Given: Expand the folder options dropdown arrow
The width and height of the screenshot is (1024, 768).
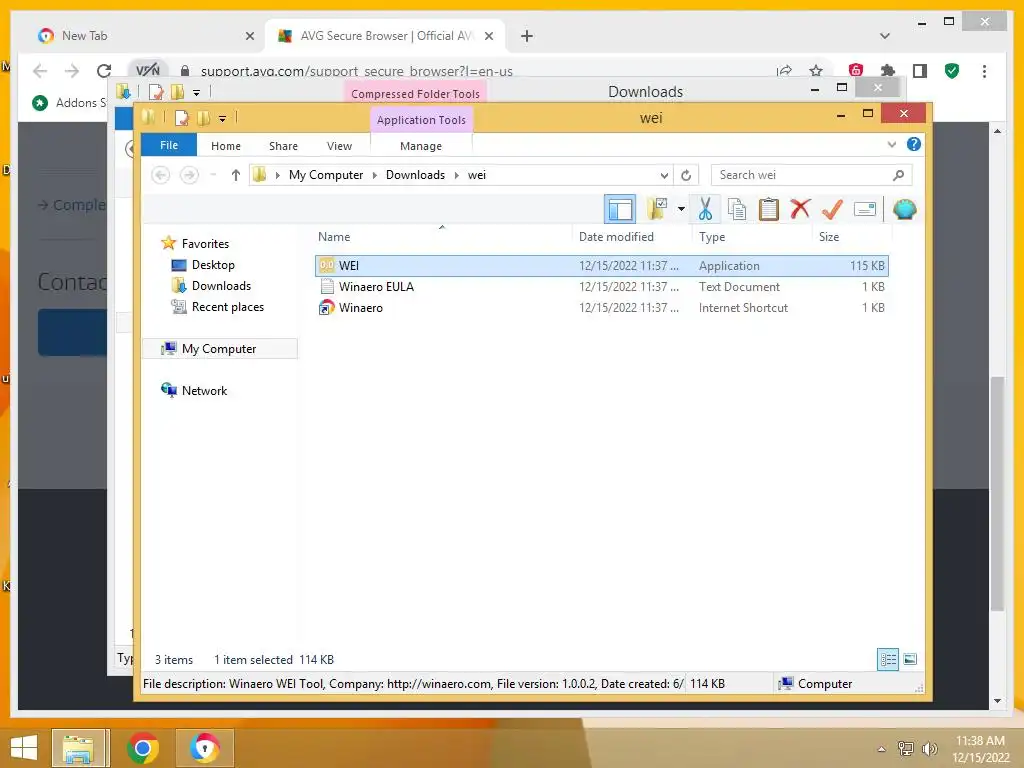Looking at the screenshot, I should [681, 210].
